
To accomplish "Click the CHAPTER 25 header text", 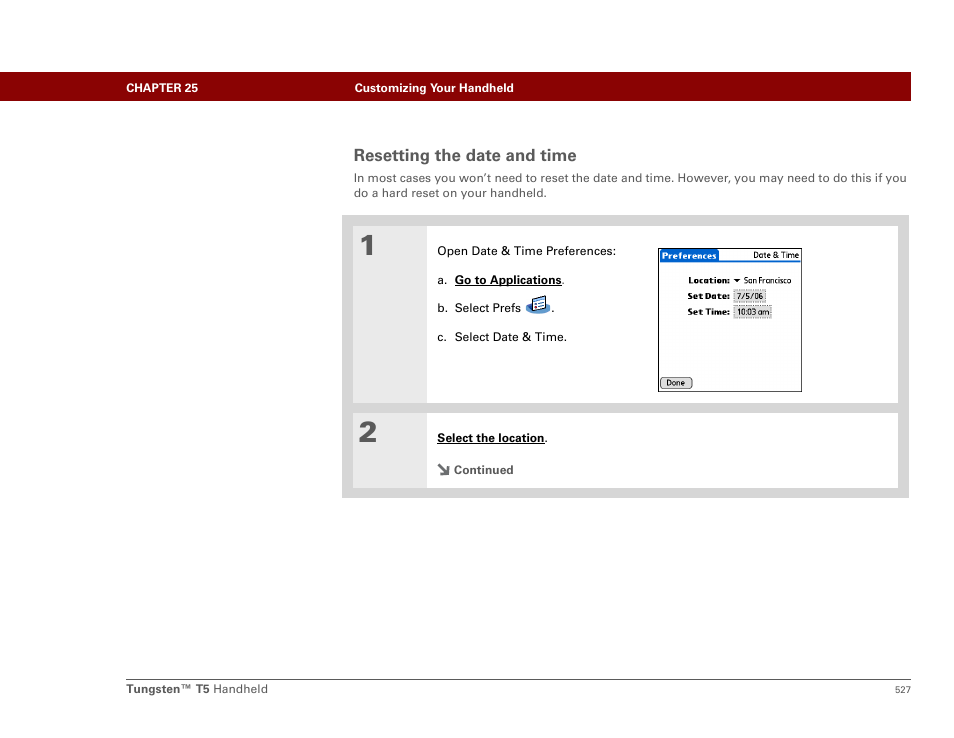I will click(x=162, y=88).
